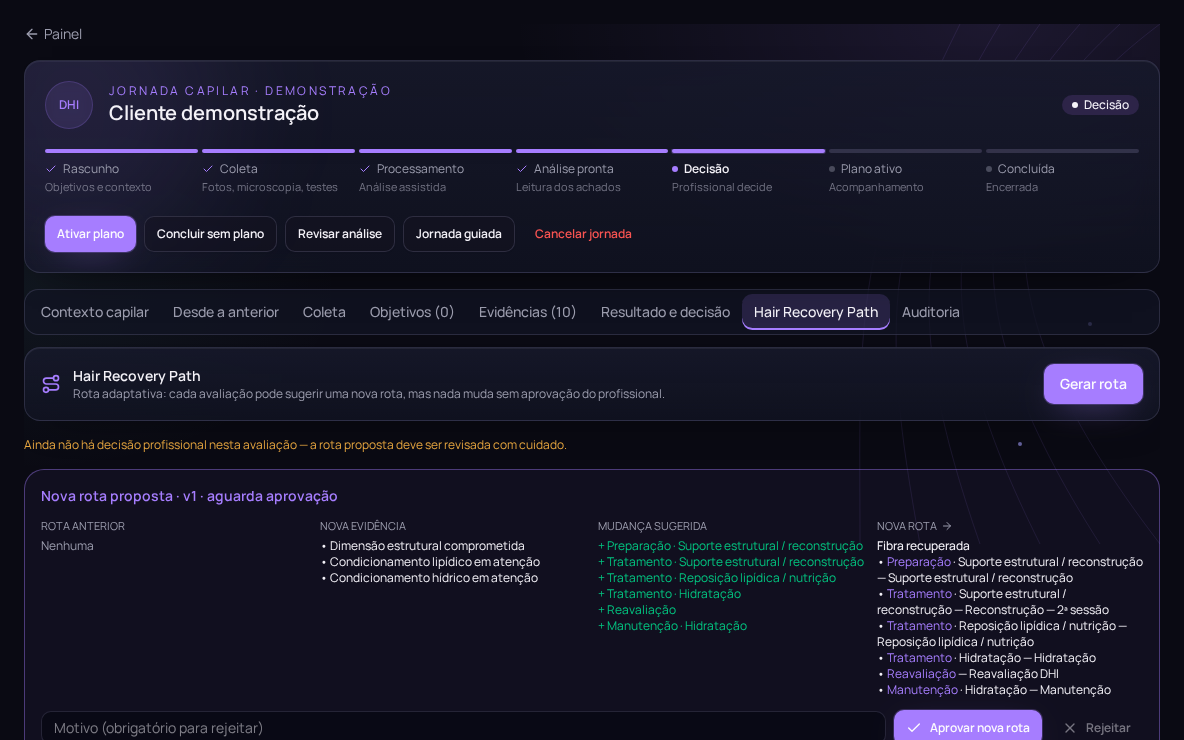
Task: Click Cancelar jornada link
Action: (x=583, y=234)
